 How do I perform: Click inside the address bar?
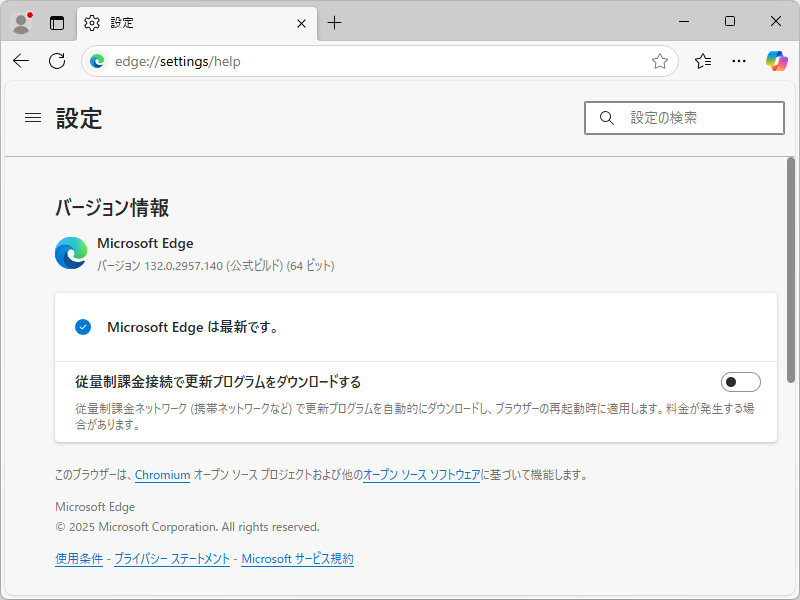(300, 61)
